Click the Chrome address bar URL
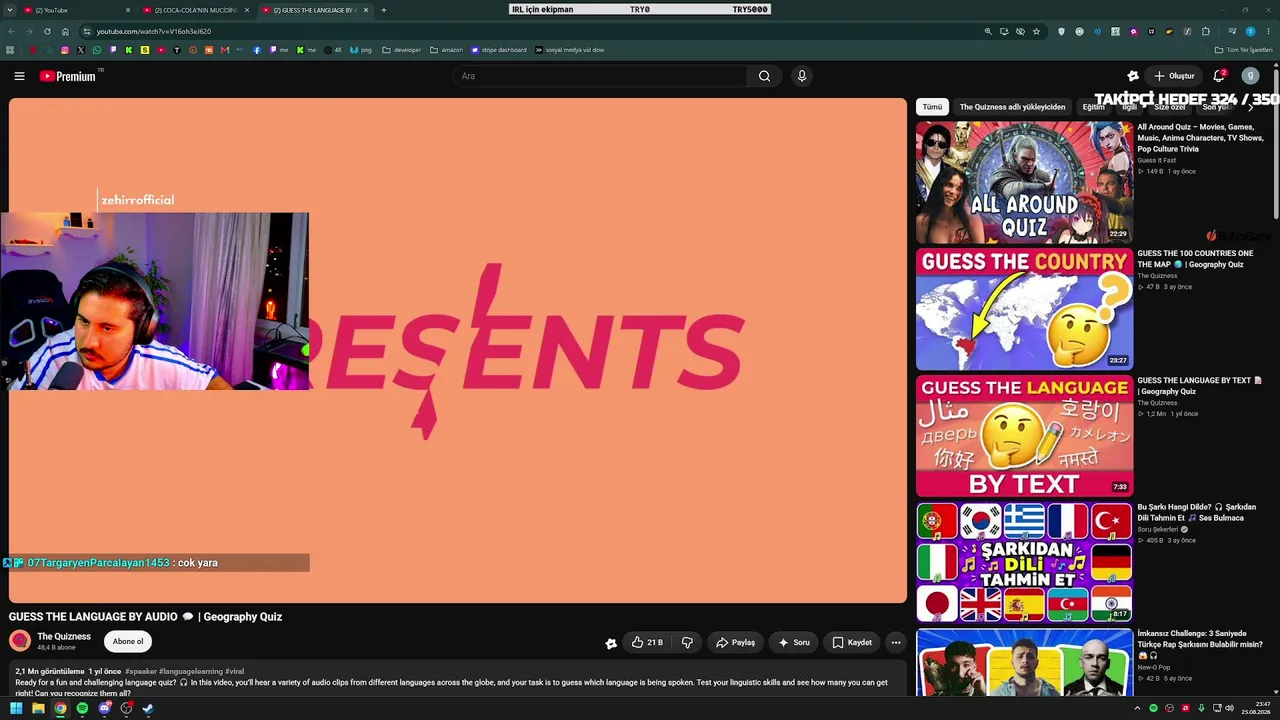The width and height of the screenshot is (1280, 720). pos(154,31)
